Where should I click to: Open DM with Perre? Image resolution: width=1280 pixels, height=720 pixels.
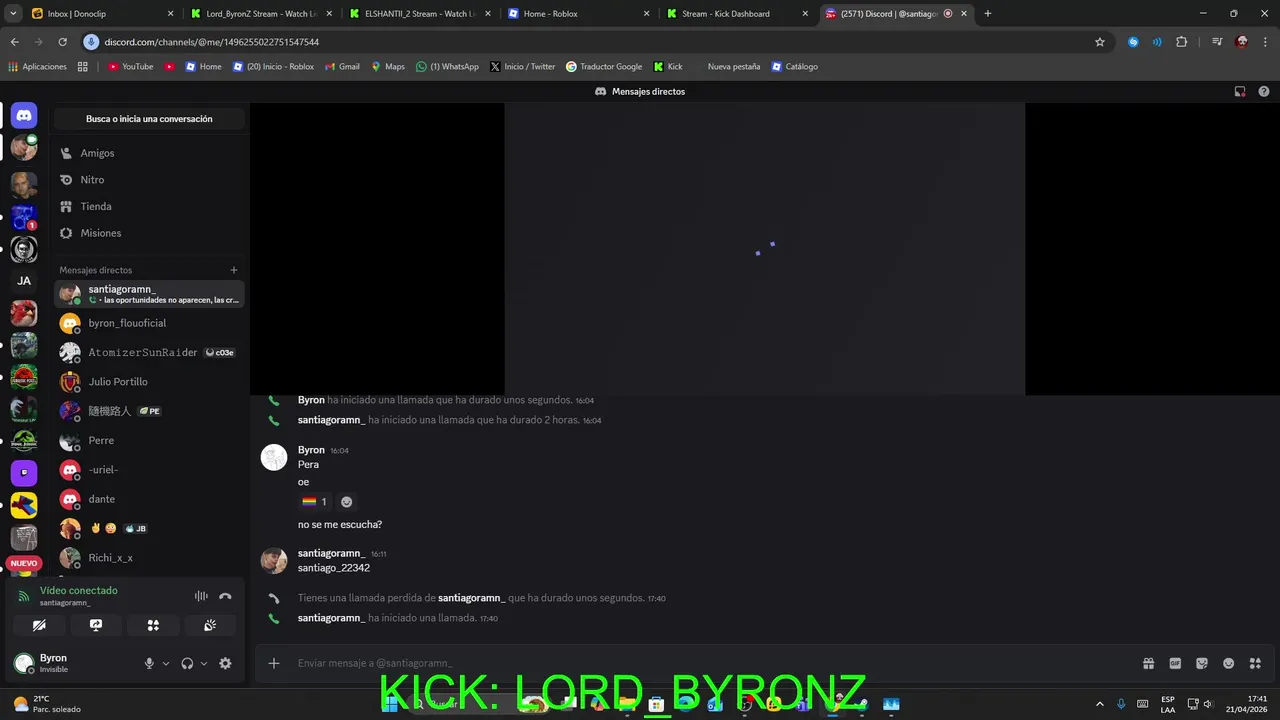click(149, 440)
